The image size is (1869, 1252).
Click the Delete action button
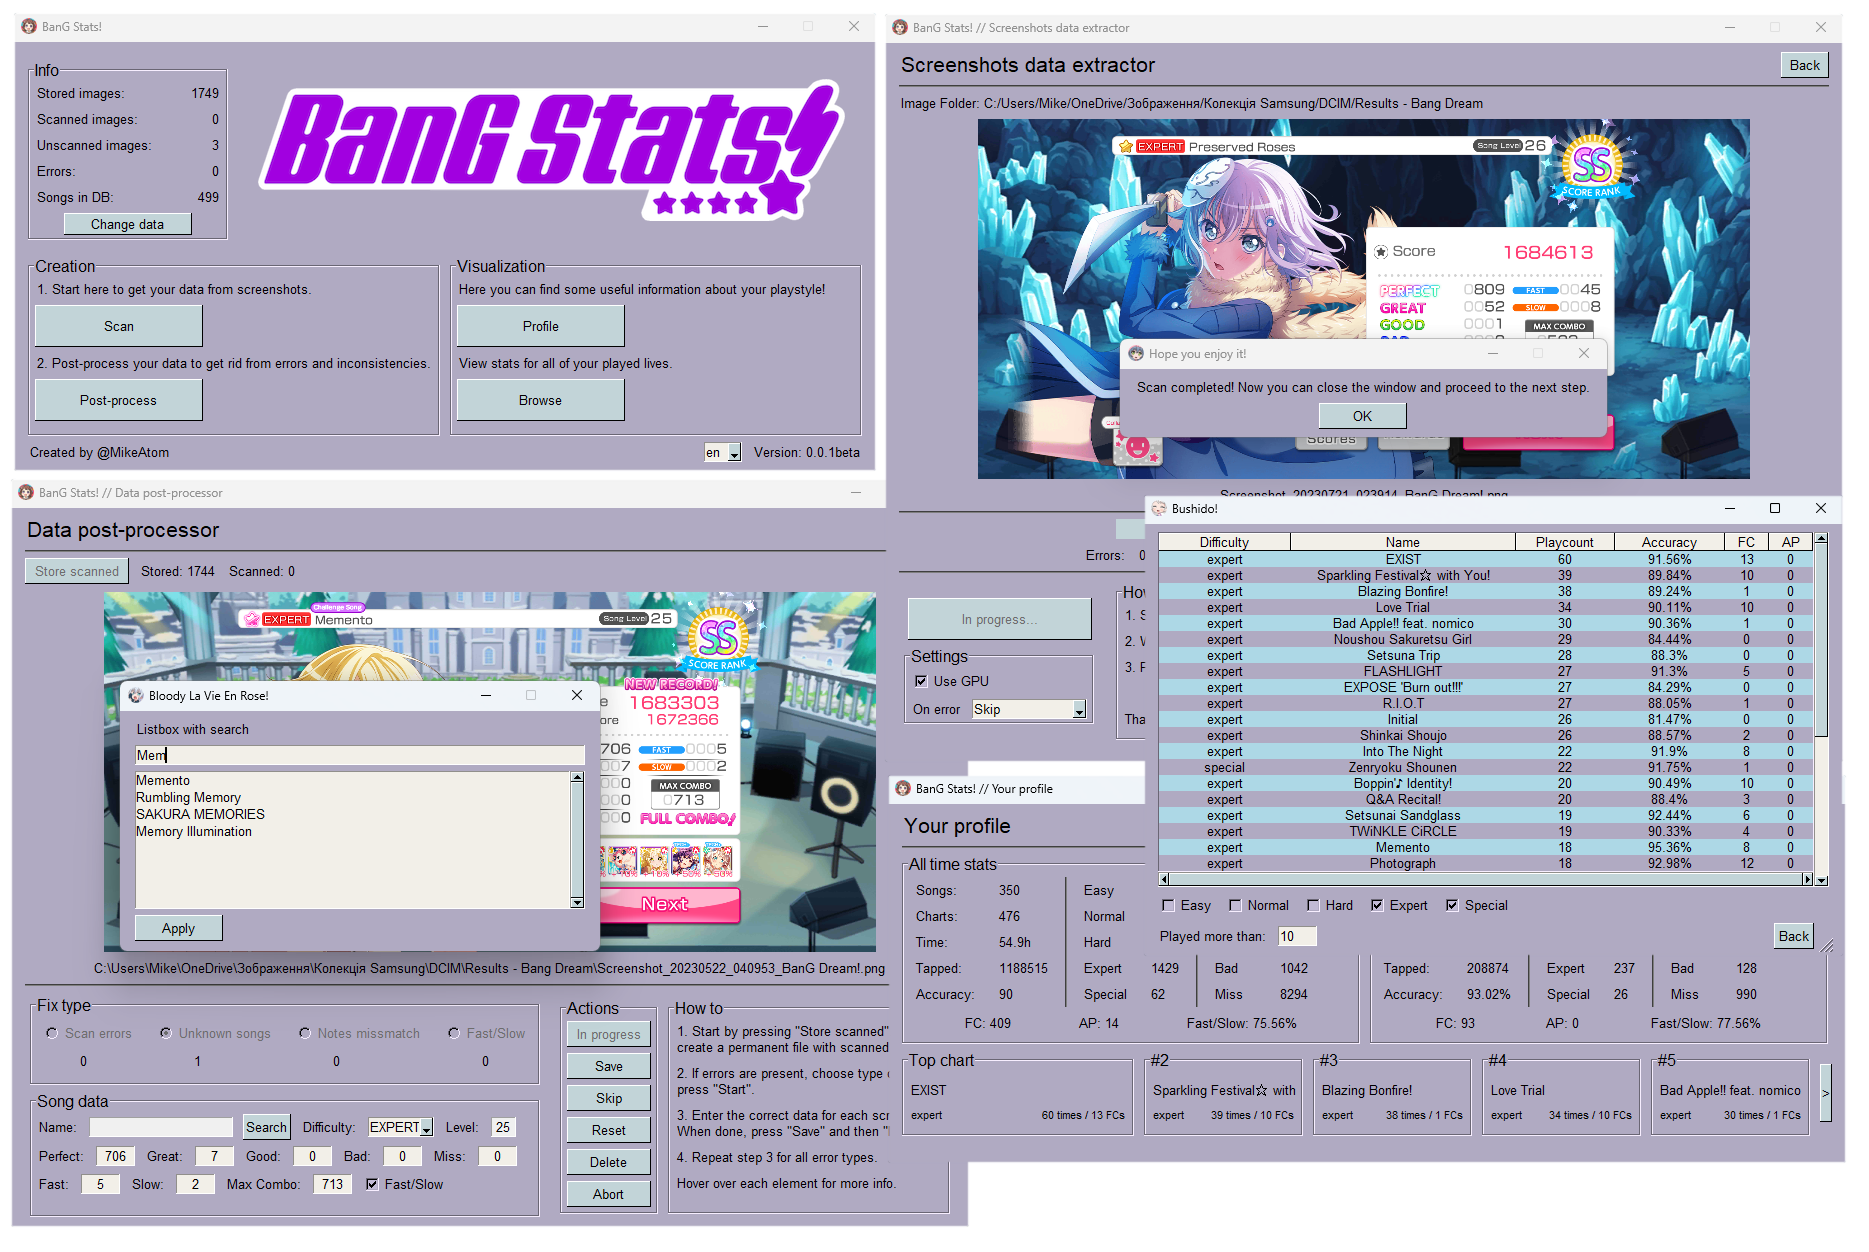click(608, 1163)
